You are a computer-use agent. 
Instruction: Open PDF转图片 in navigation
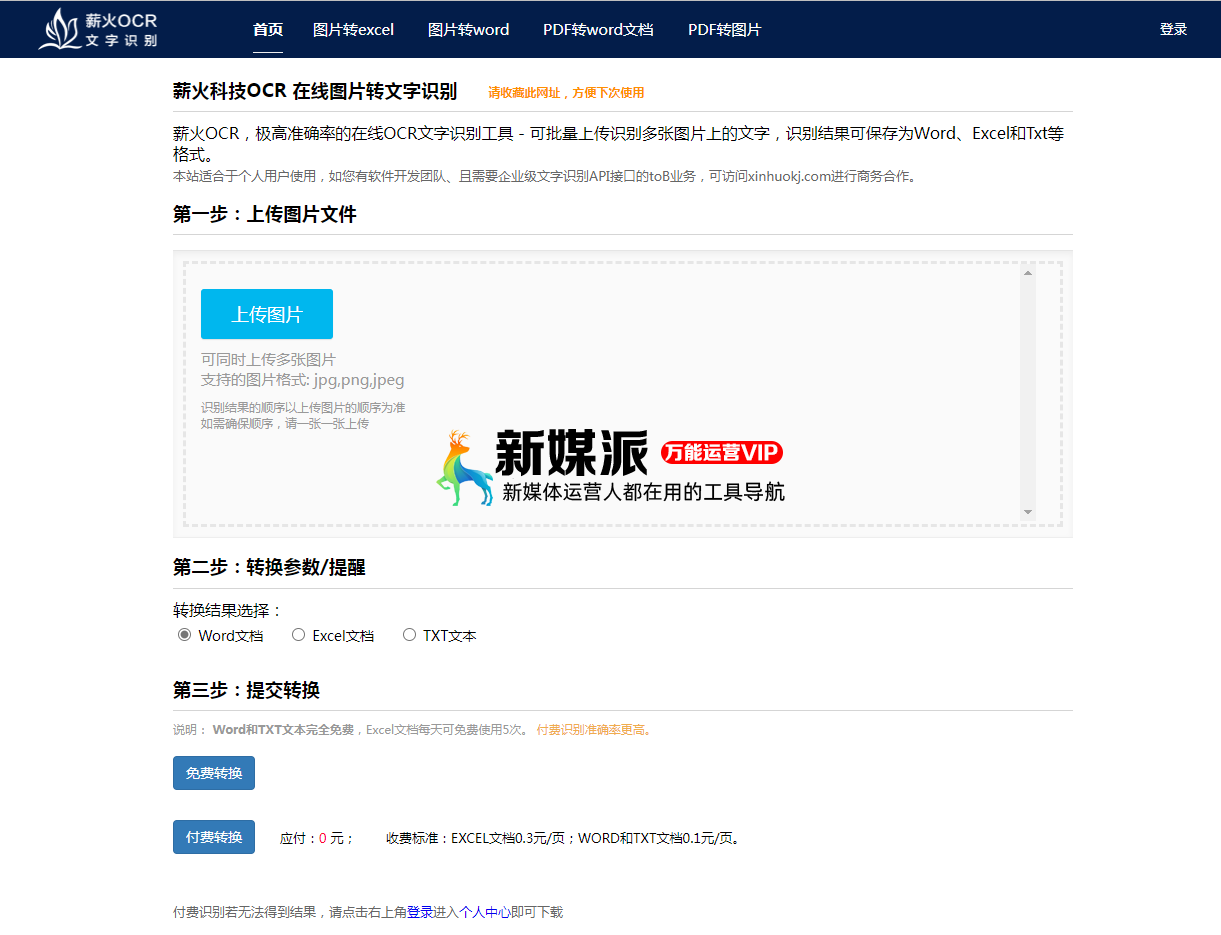pyautogui.click(x=724, y=30)
